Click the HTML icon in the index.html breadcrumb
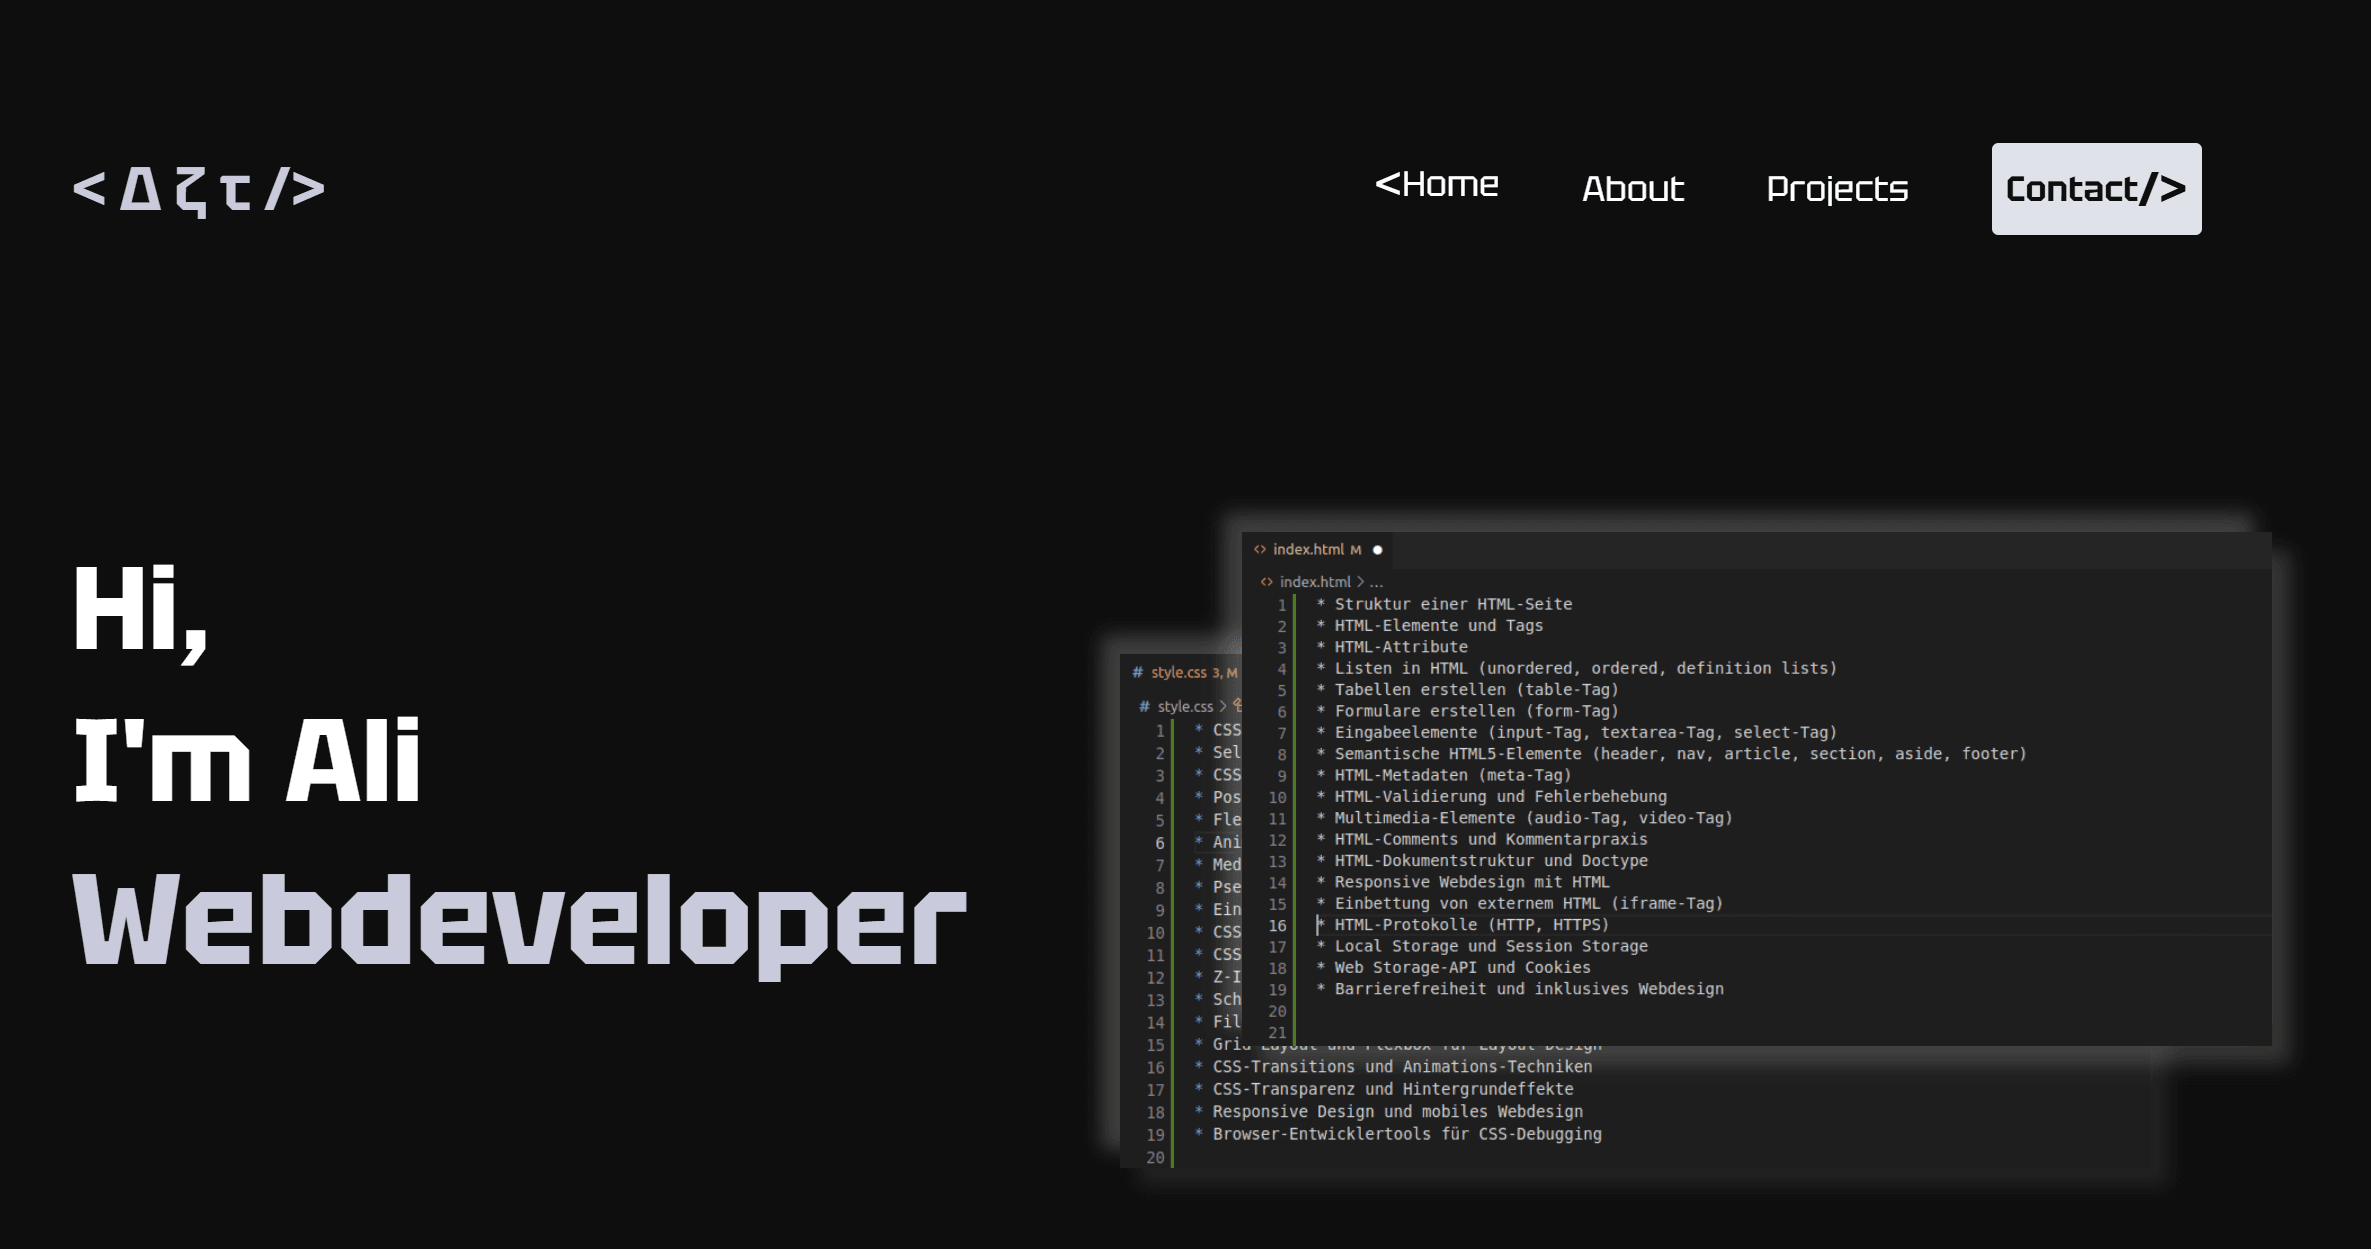2371x1249 pixels. tap(1267, 581)
